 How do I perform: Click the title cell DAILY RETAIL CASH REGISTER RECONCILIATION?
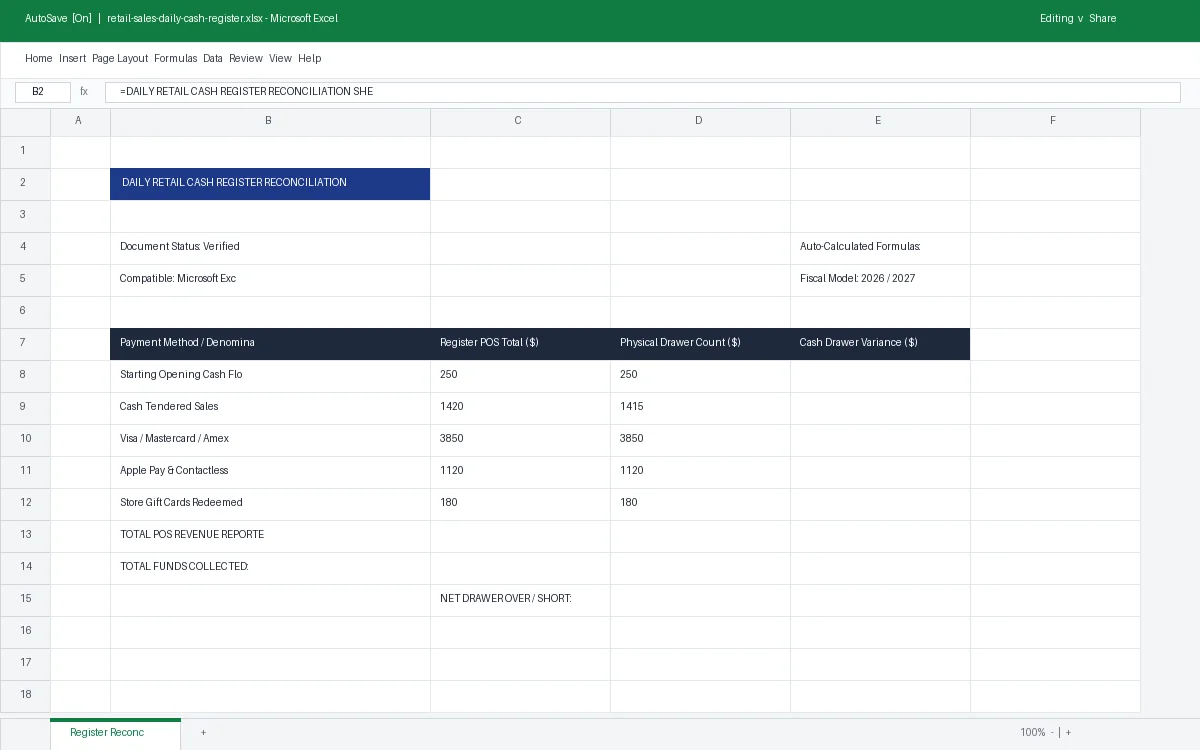click(270, 183)
